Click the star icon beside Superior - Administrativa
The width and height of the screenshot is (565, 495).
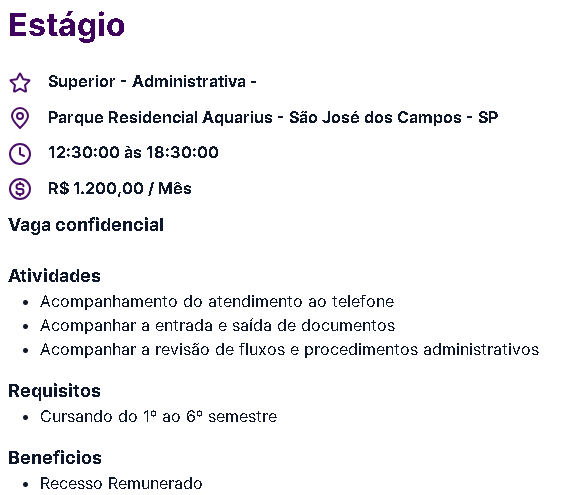(20, 83)
